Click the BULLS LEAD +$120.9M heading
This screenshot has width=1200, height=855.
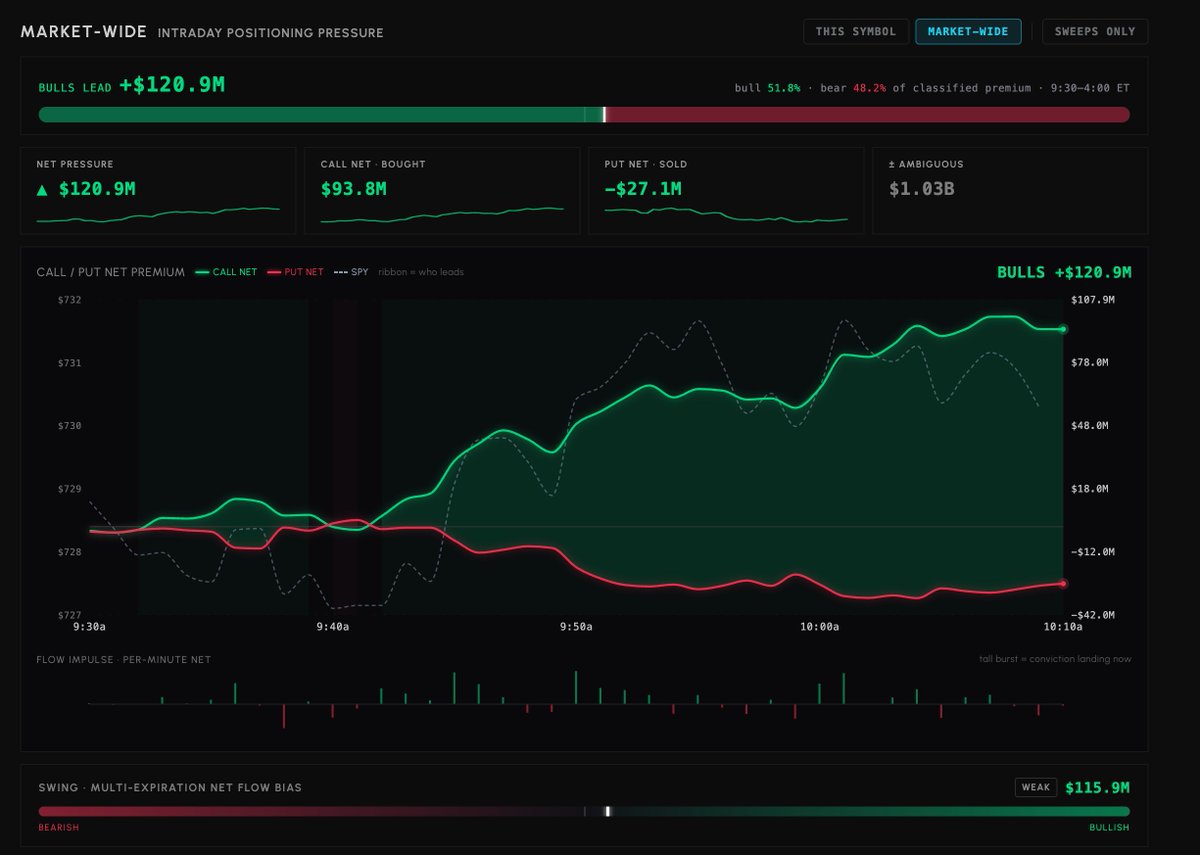pos(131,86)
